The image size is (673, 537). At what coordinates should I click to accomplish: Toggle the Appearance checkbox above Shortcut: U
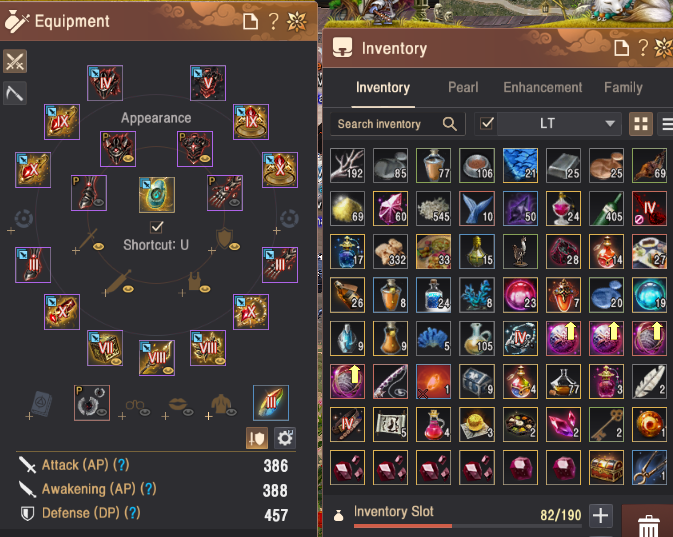click(157, 227)
